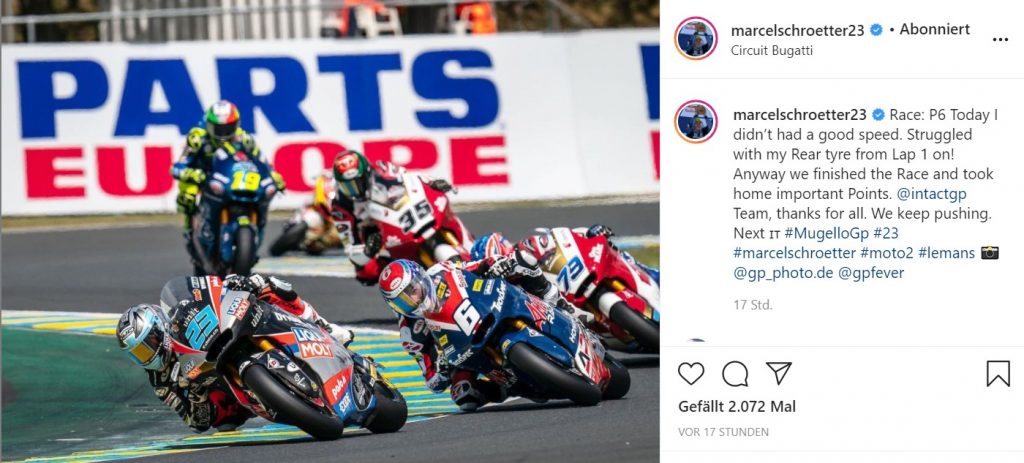This screenshot has width=1024, height=463.
Task: Save the post with the bookmark icon
Action: click(x=998, y=374)
